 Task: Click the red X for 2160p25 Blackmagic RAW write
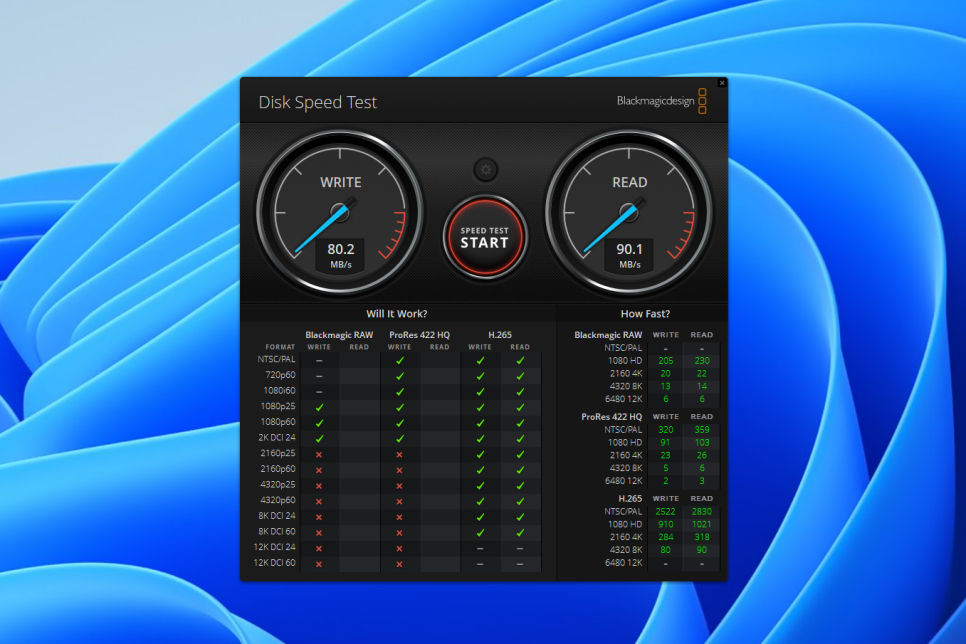tap(319, 454)
